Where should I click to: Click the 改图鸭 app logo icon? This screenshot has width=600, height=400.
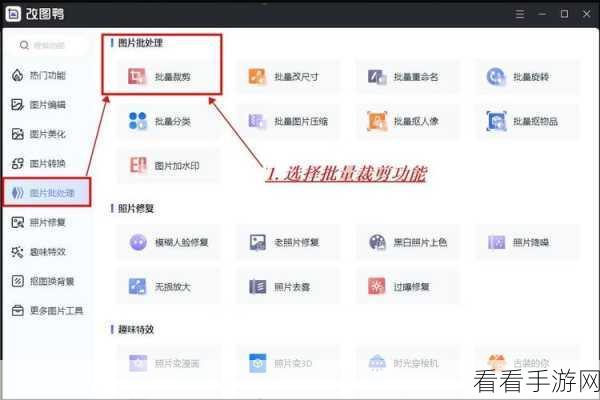click(x=13, y=14)
